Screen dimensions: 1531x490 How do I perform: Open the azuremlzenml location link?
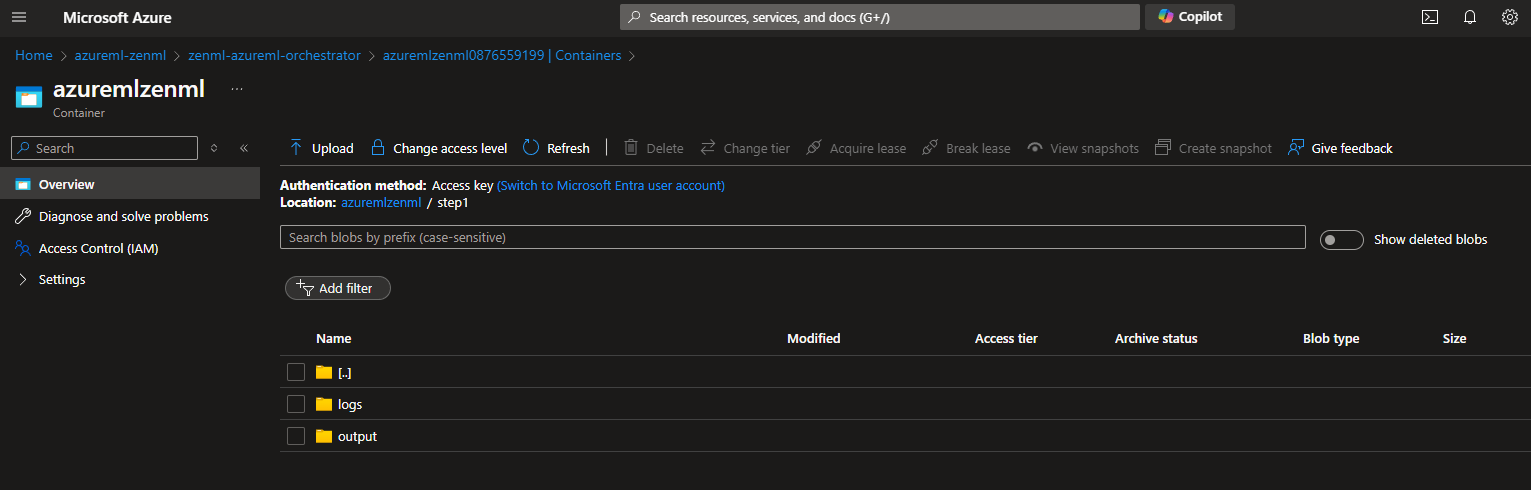pos(381,202)
